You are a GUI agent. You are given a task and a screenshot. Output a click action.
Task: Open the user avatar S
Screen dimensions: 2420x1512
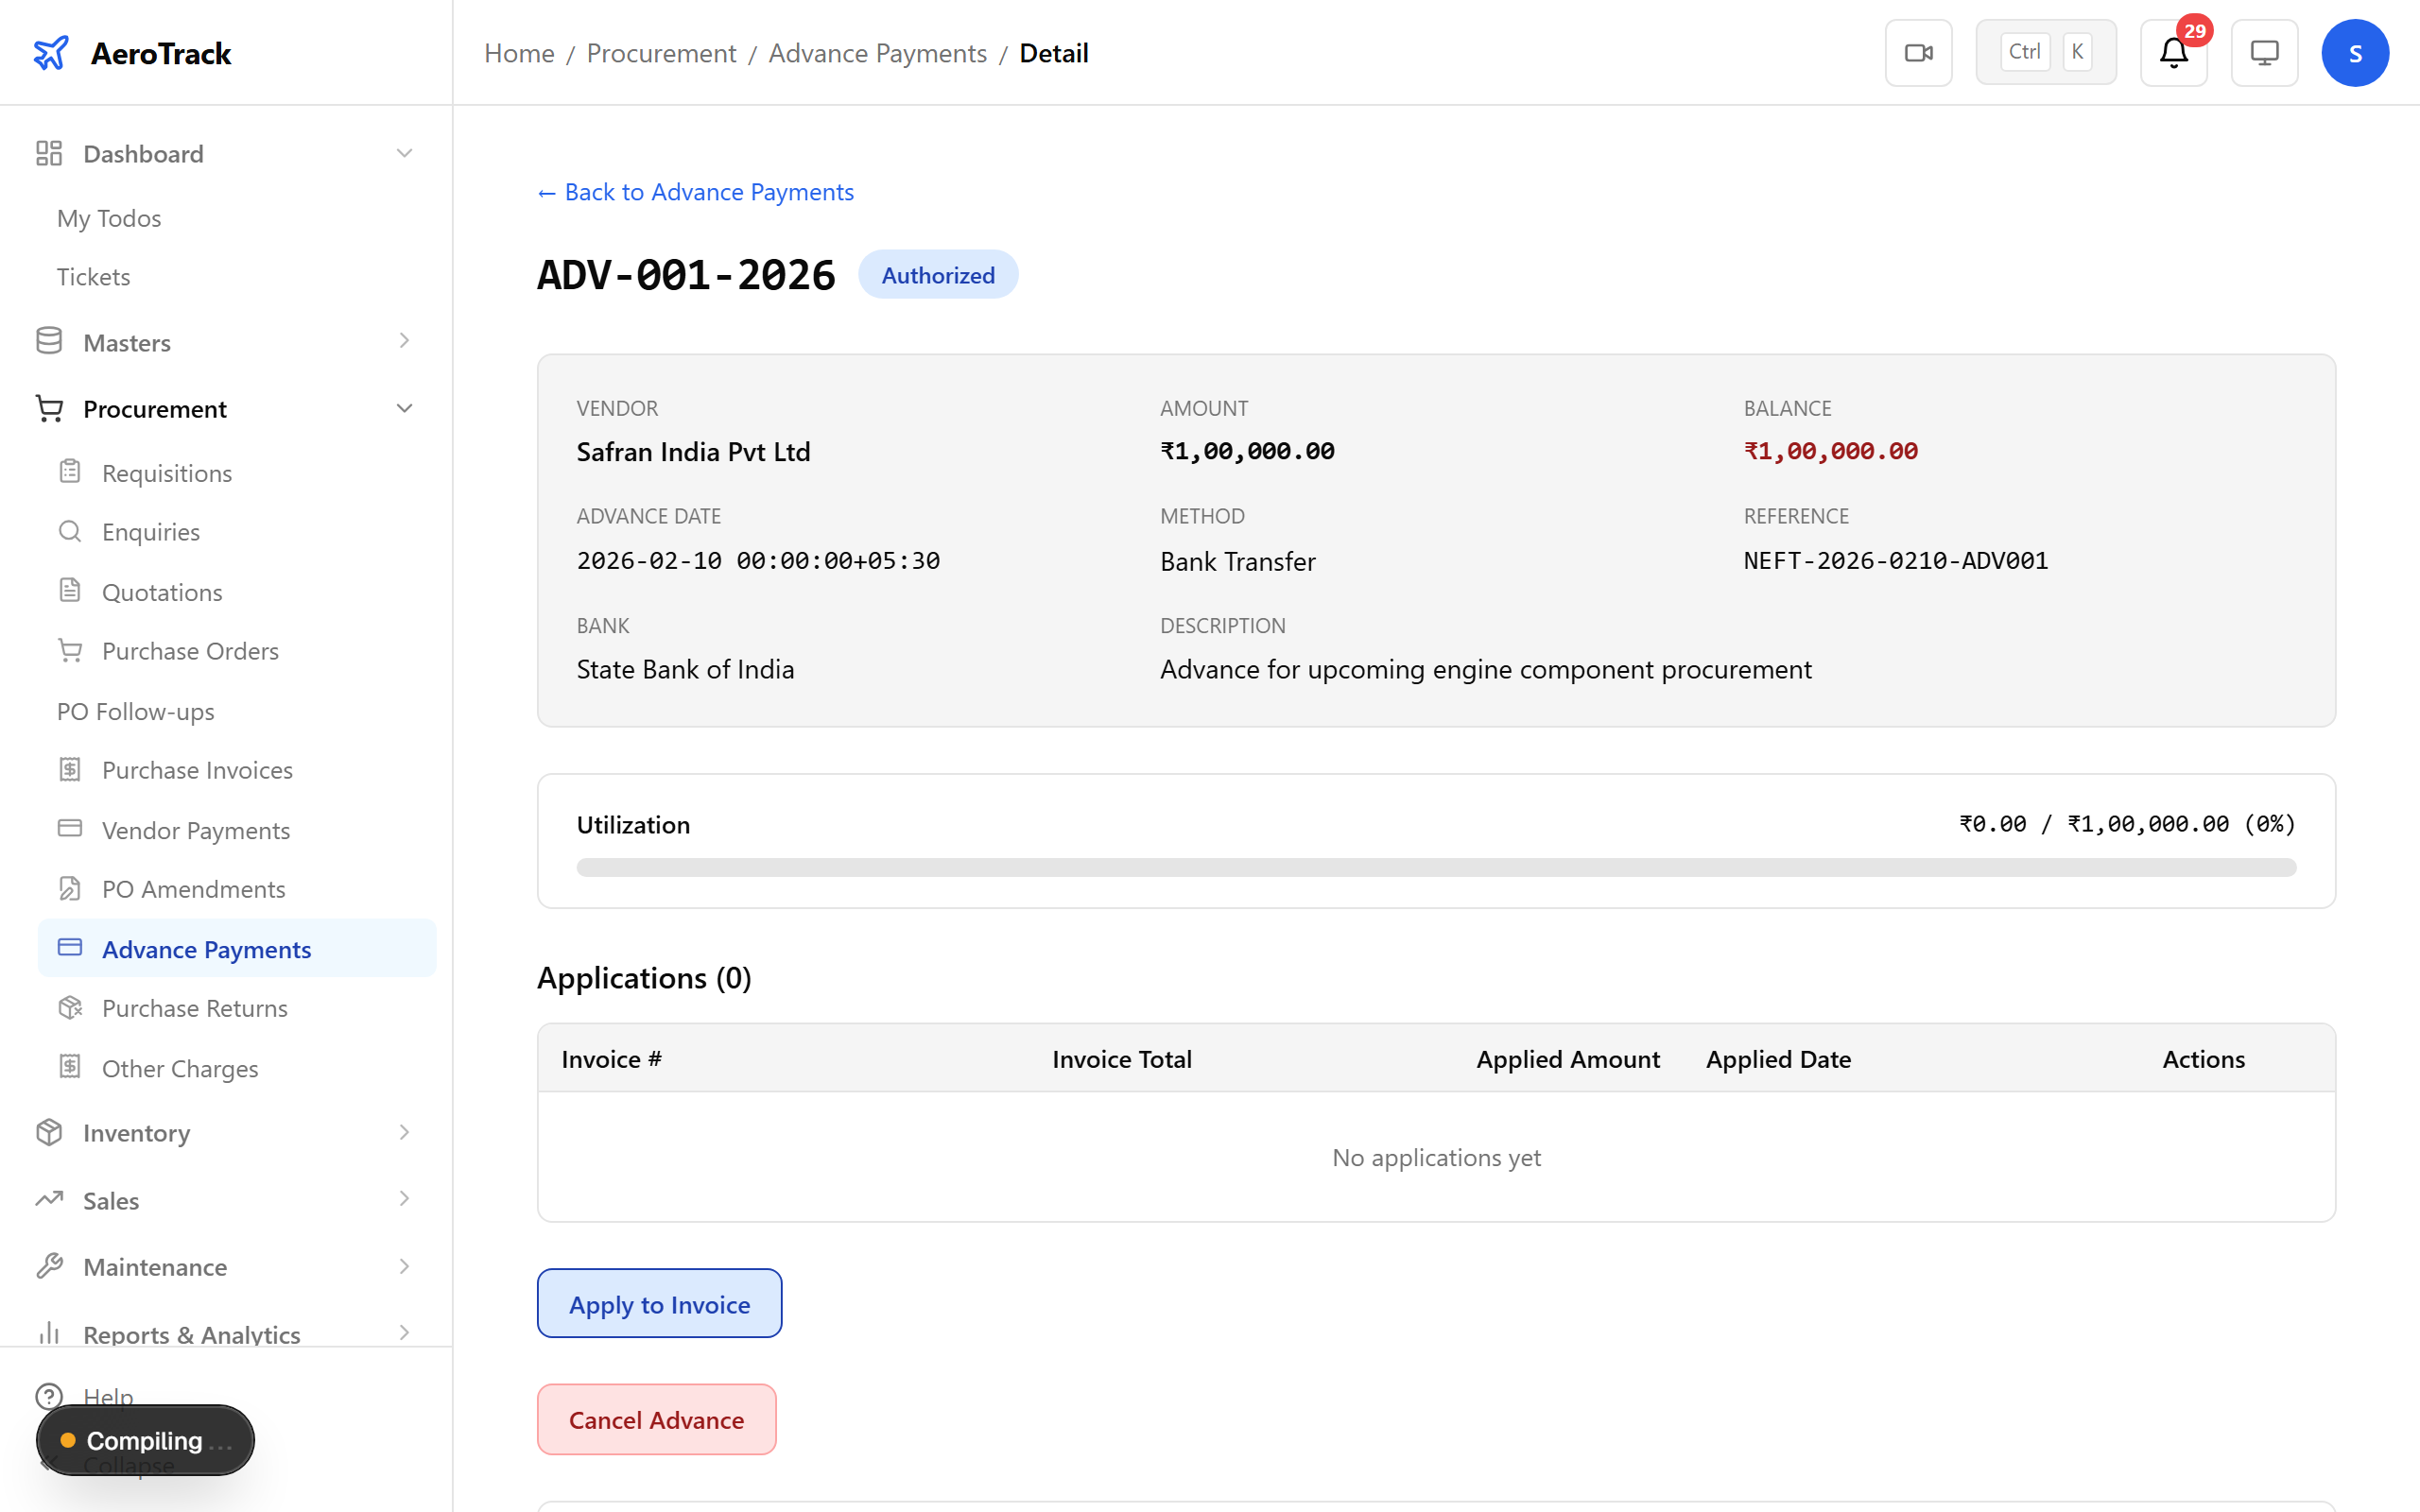point(2355,52)
